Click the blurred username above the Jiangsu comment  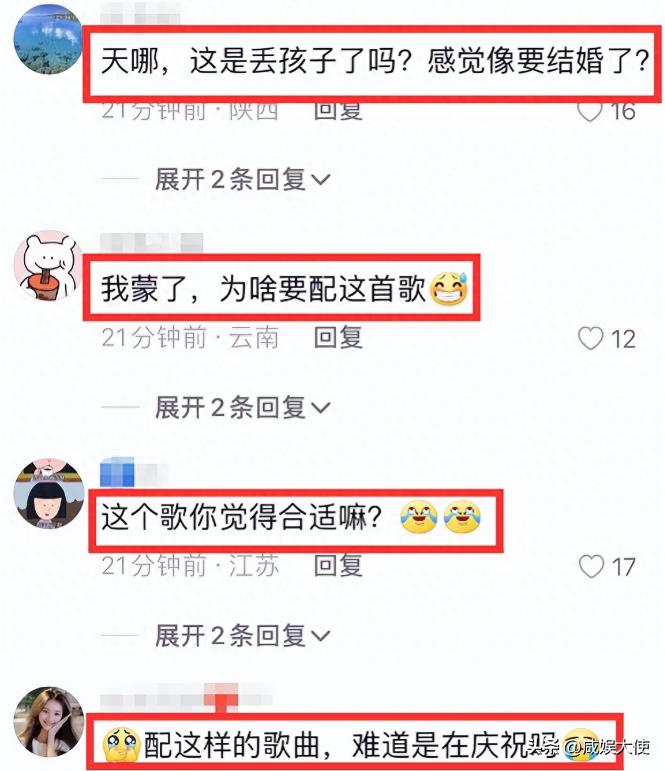point(134,473)
